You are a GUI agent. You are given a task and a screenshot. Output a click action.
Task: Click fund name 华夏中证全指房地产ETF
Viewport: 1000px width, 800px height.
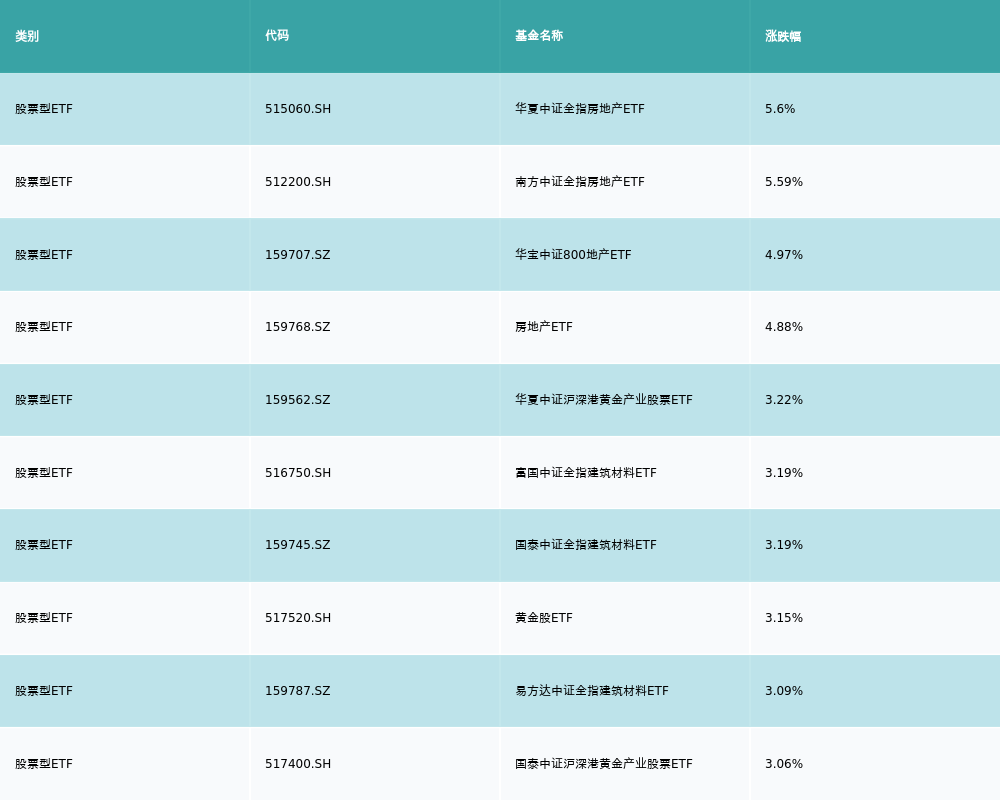[580, 109]
